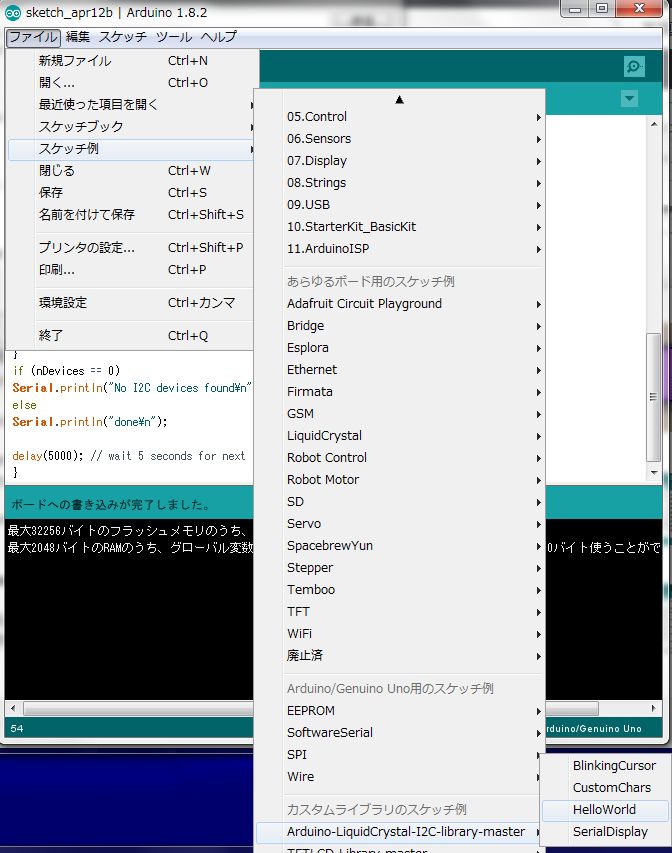
Task: Open the スケッチ menu
Action: click(x=123, y=37)
